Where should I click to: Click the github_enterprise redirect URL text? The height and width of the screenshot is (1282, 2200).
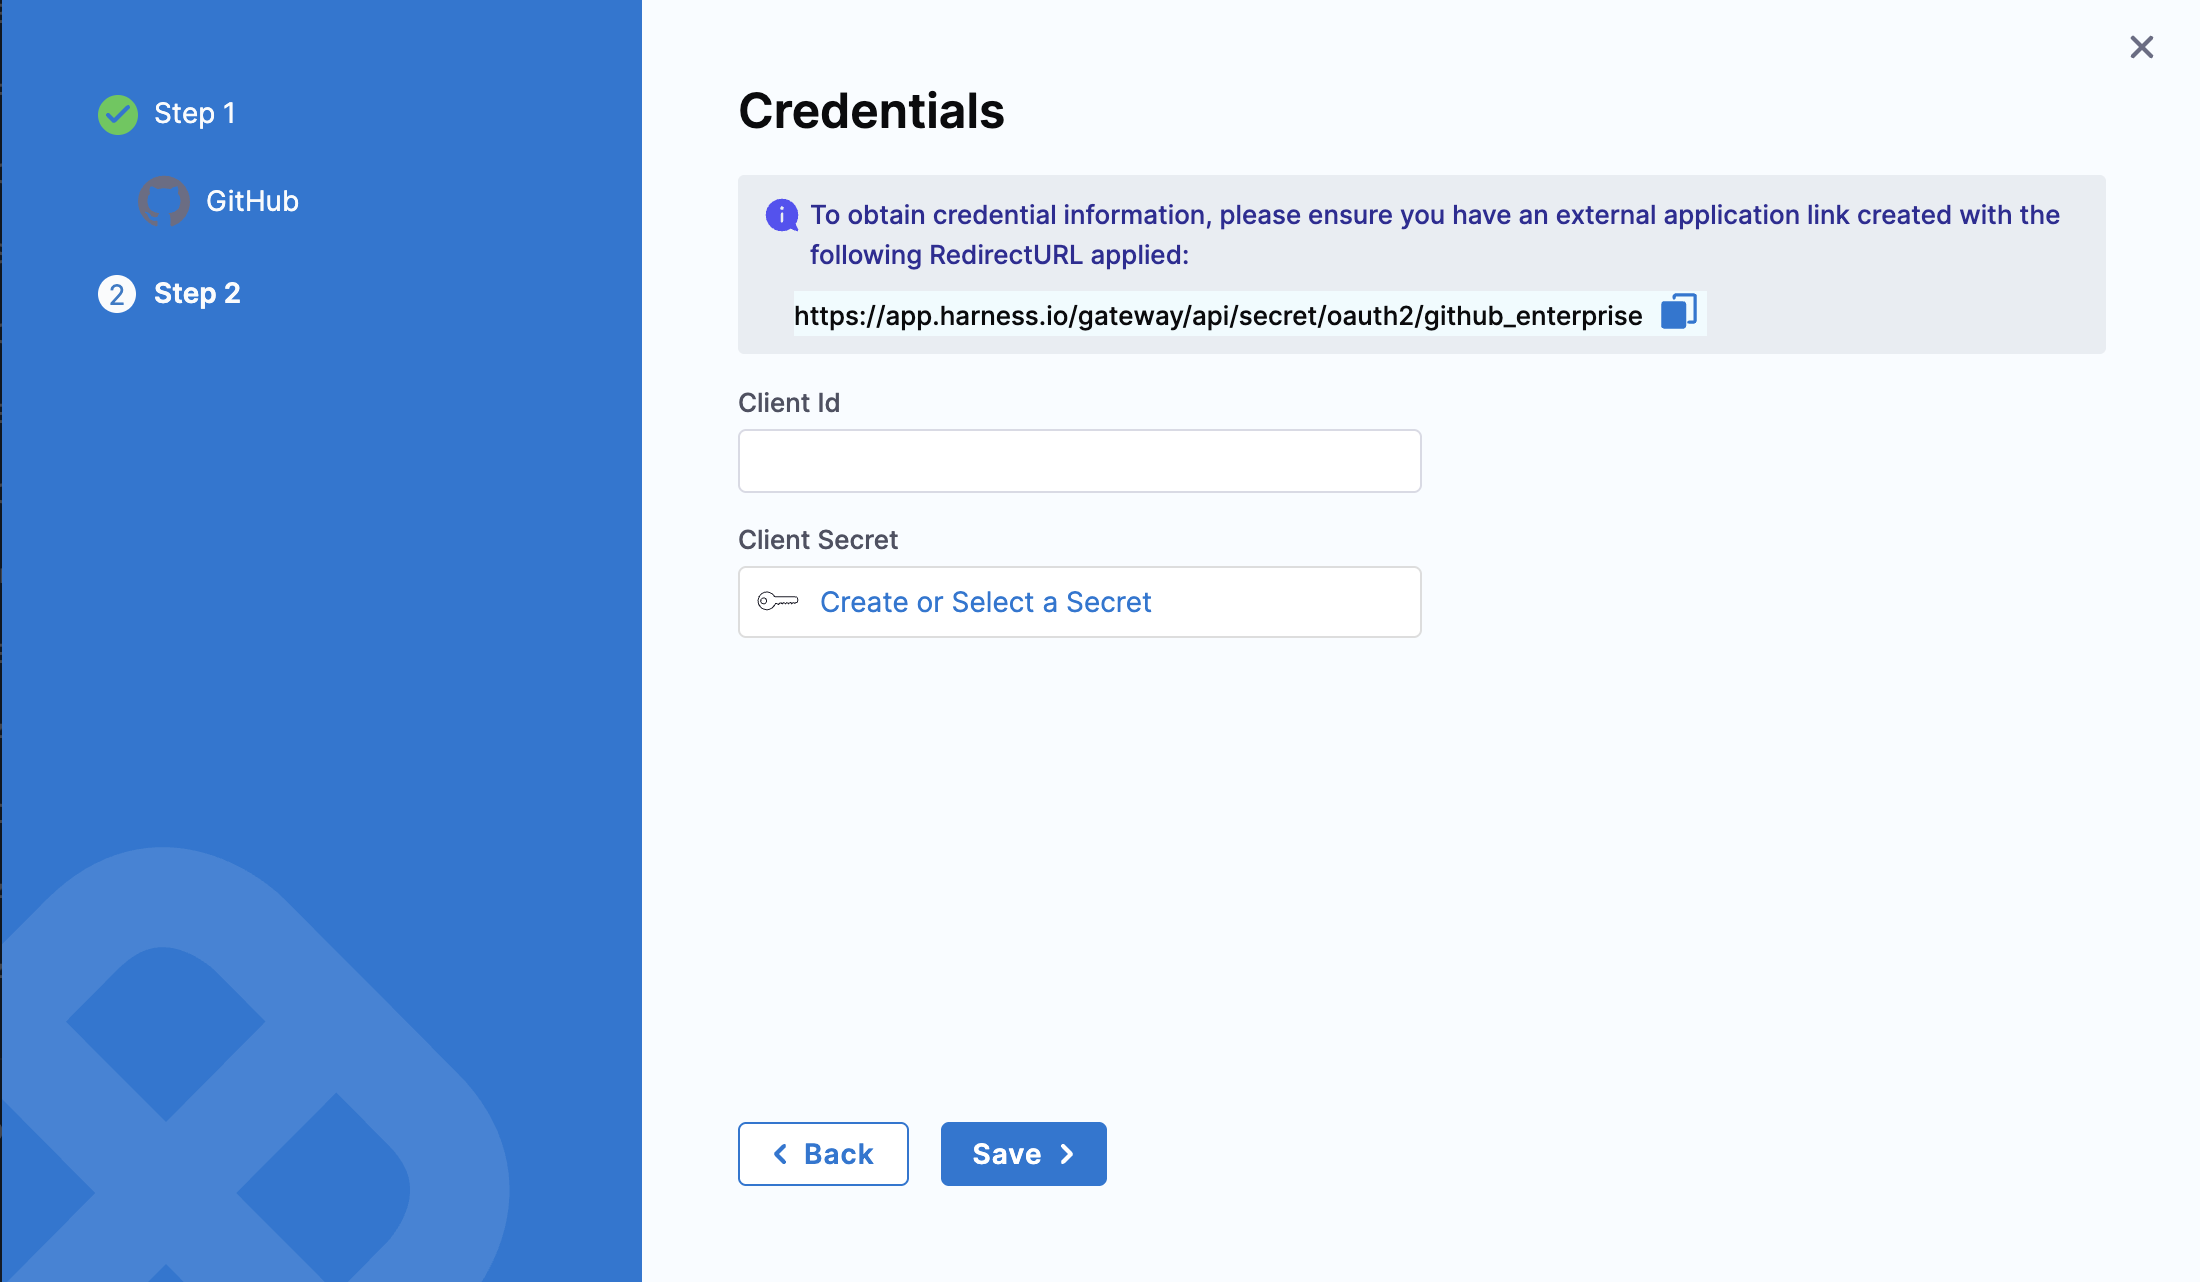(1217, 316)
